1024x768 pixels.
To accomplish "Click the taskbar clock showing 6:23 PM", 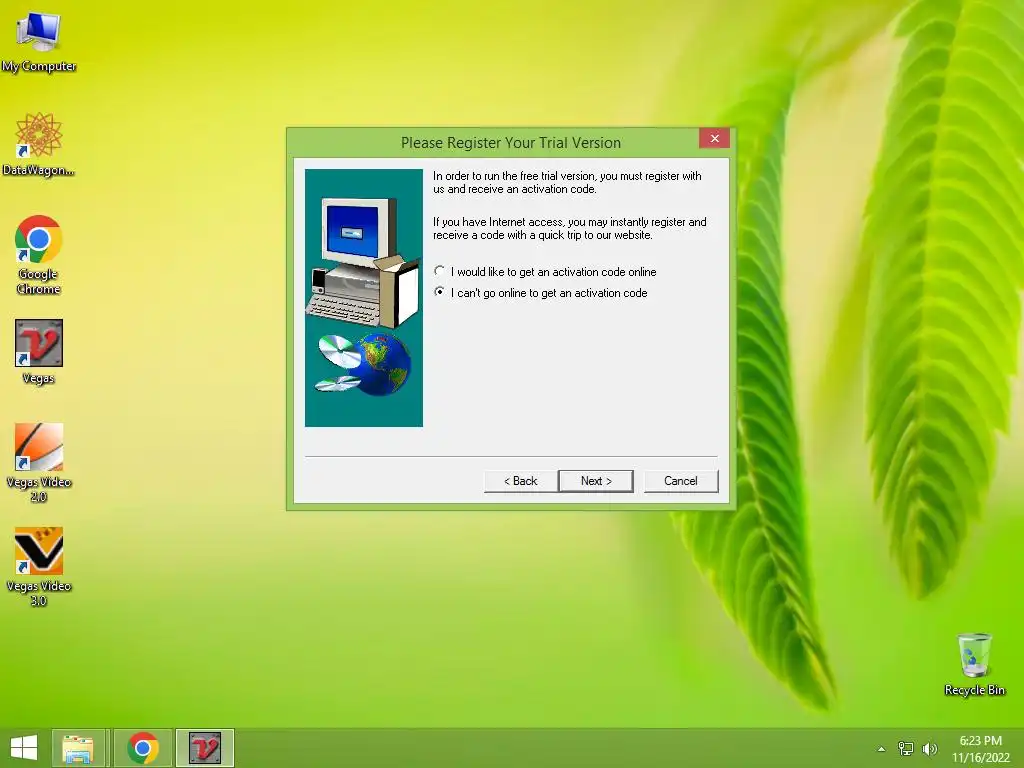I will [980, 749].
